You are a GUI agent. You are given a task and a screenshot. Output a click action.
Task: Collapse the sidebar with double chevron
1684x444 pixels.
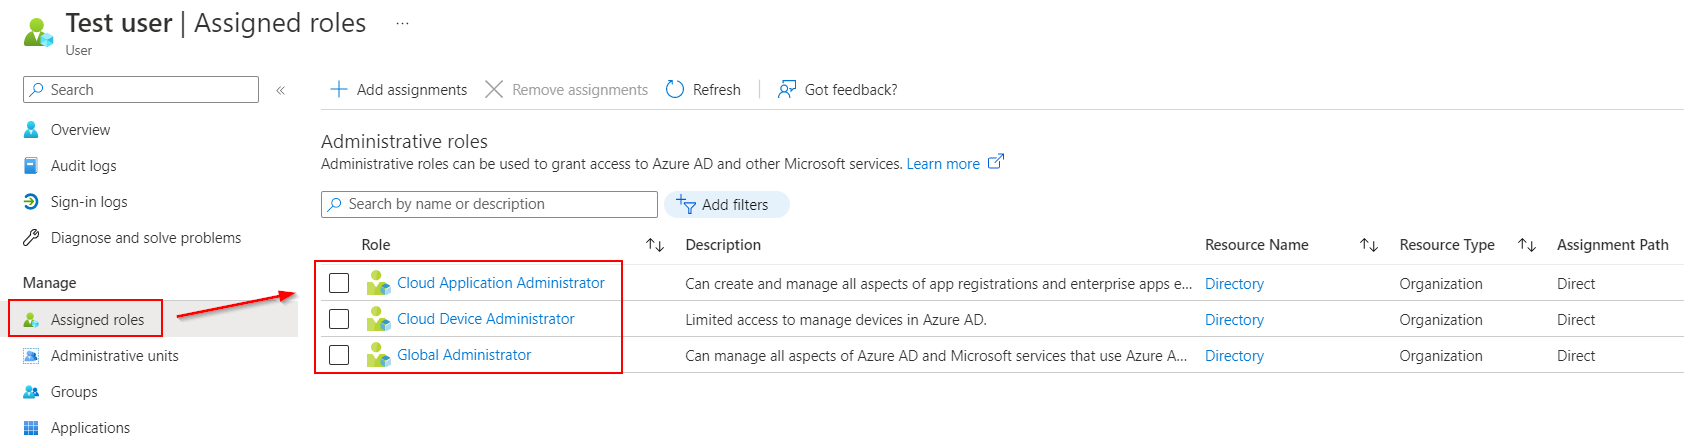[281, 90]
